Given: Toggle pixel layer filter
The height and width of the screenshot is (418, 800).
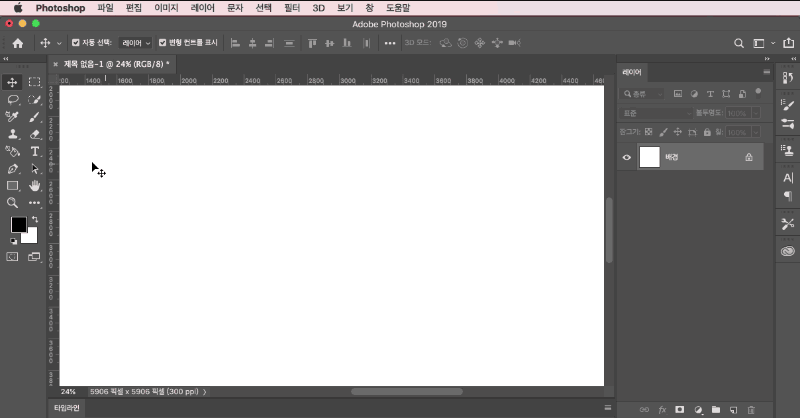Looking at the screenshot, I should [678, 94].
